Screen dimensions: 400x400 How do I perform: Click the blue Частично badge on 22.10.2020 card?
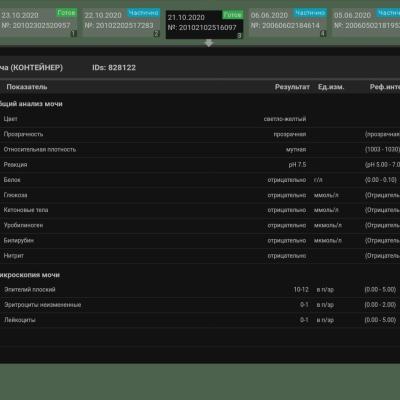144,13
